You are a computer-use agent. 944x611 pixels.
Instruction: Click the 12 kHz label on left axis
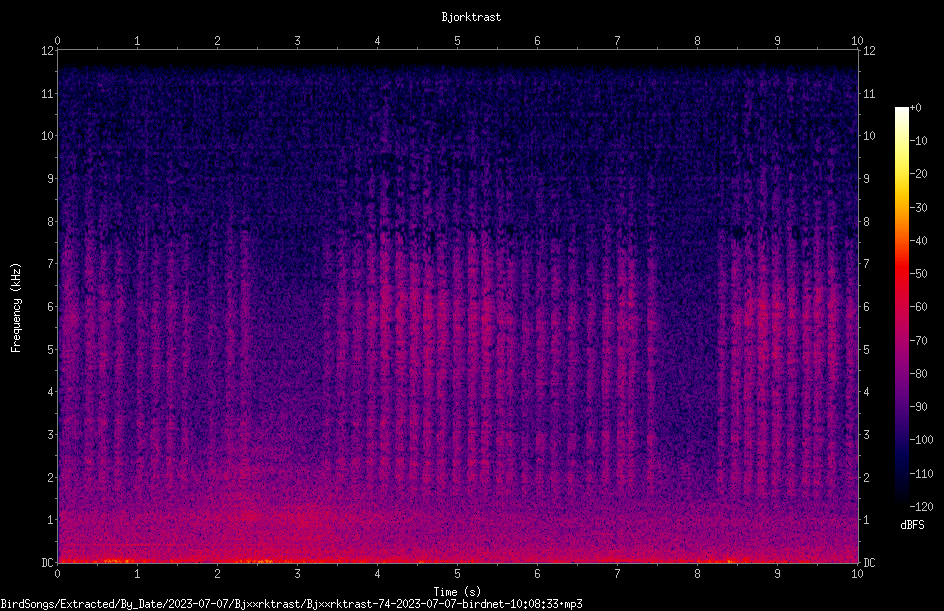pos(48,51)
